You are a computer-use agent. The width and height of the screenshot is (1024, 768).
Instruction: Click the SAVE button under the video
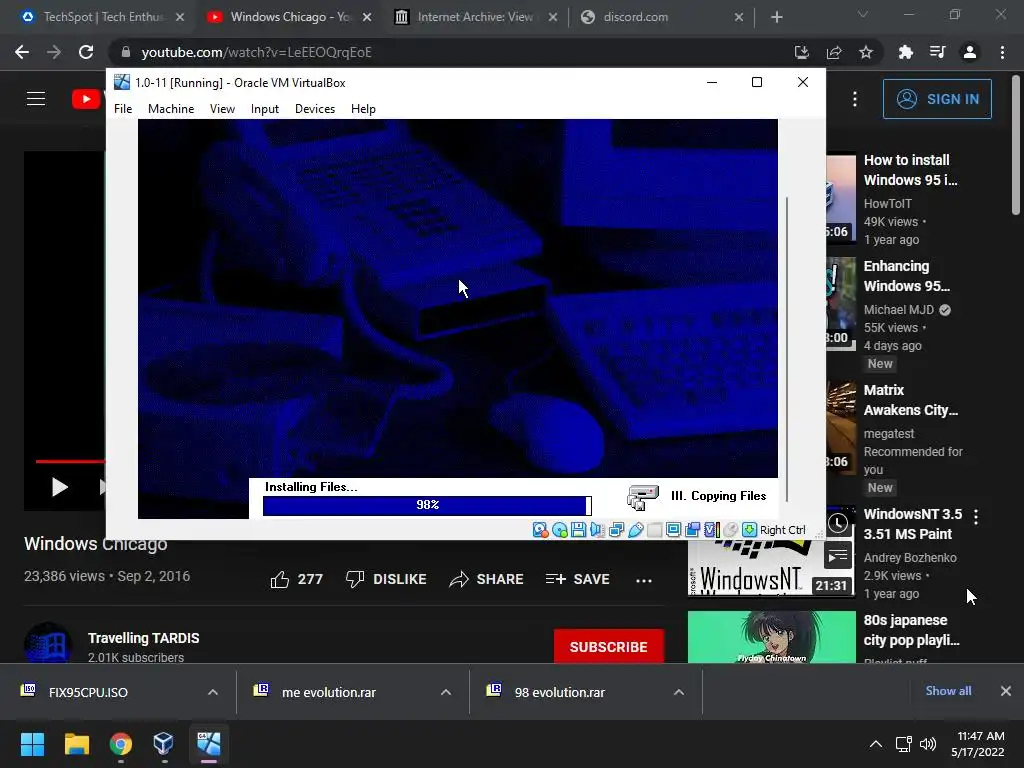tap(577, 579)
